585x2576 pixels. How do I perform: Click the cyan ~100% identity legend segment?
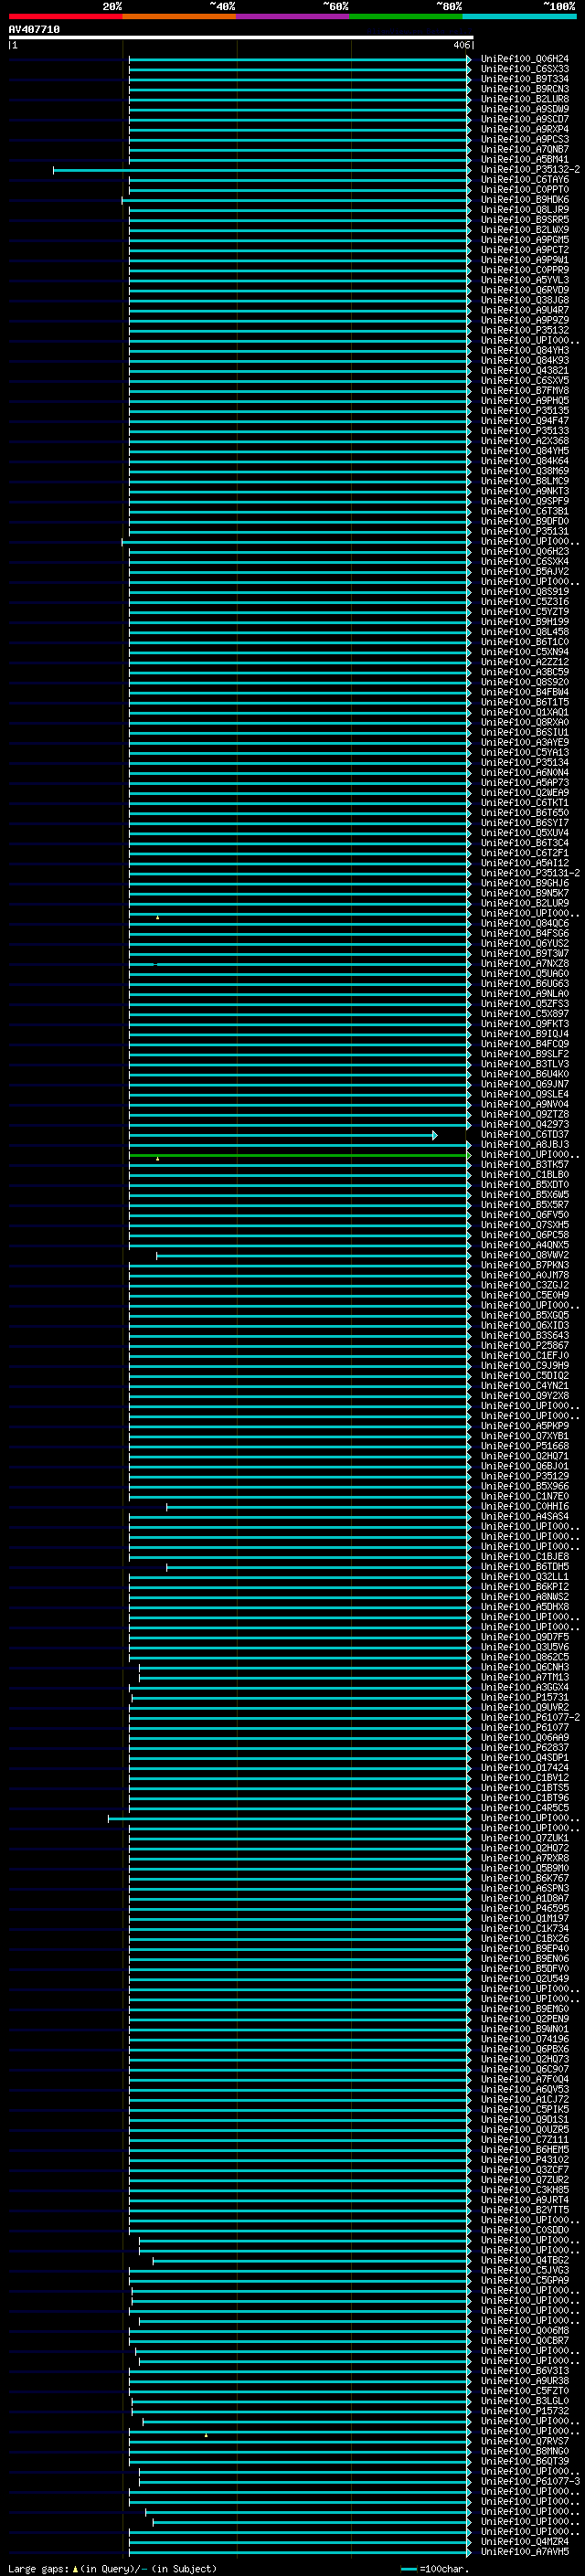[520, 16]
